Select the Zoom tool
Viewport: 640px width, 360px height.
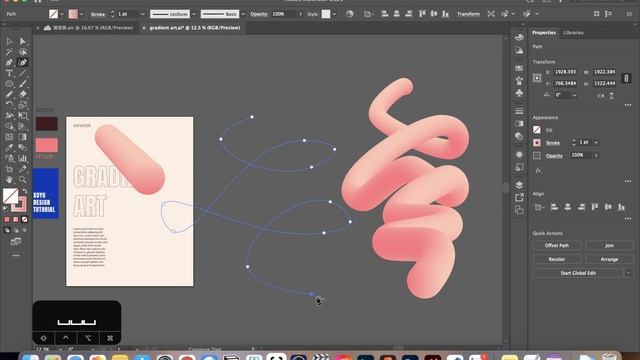pyautogui.click(x=23, y=180)
